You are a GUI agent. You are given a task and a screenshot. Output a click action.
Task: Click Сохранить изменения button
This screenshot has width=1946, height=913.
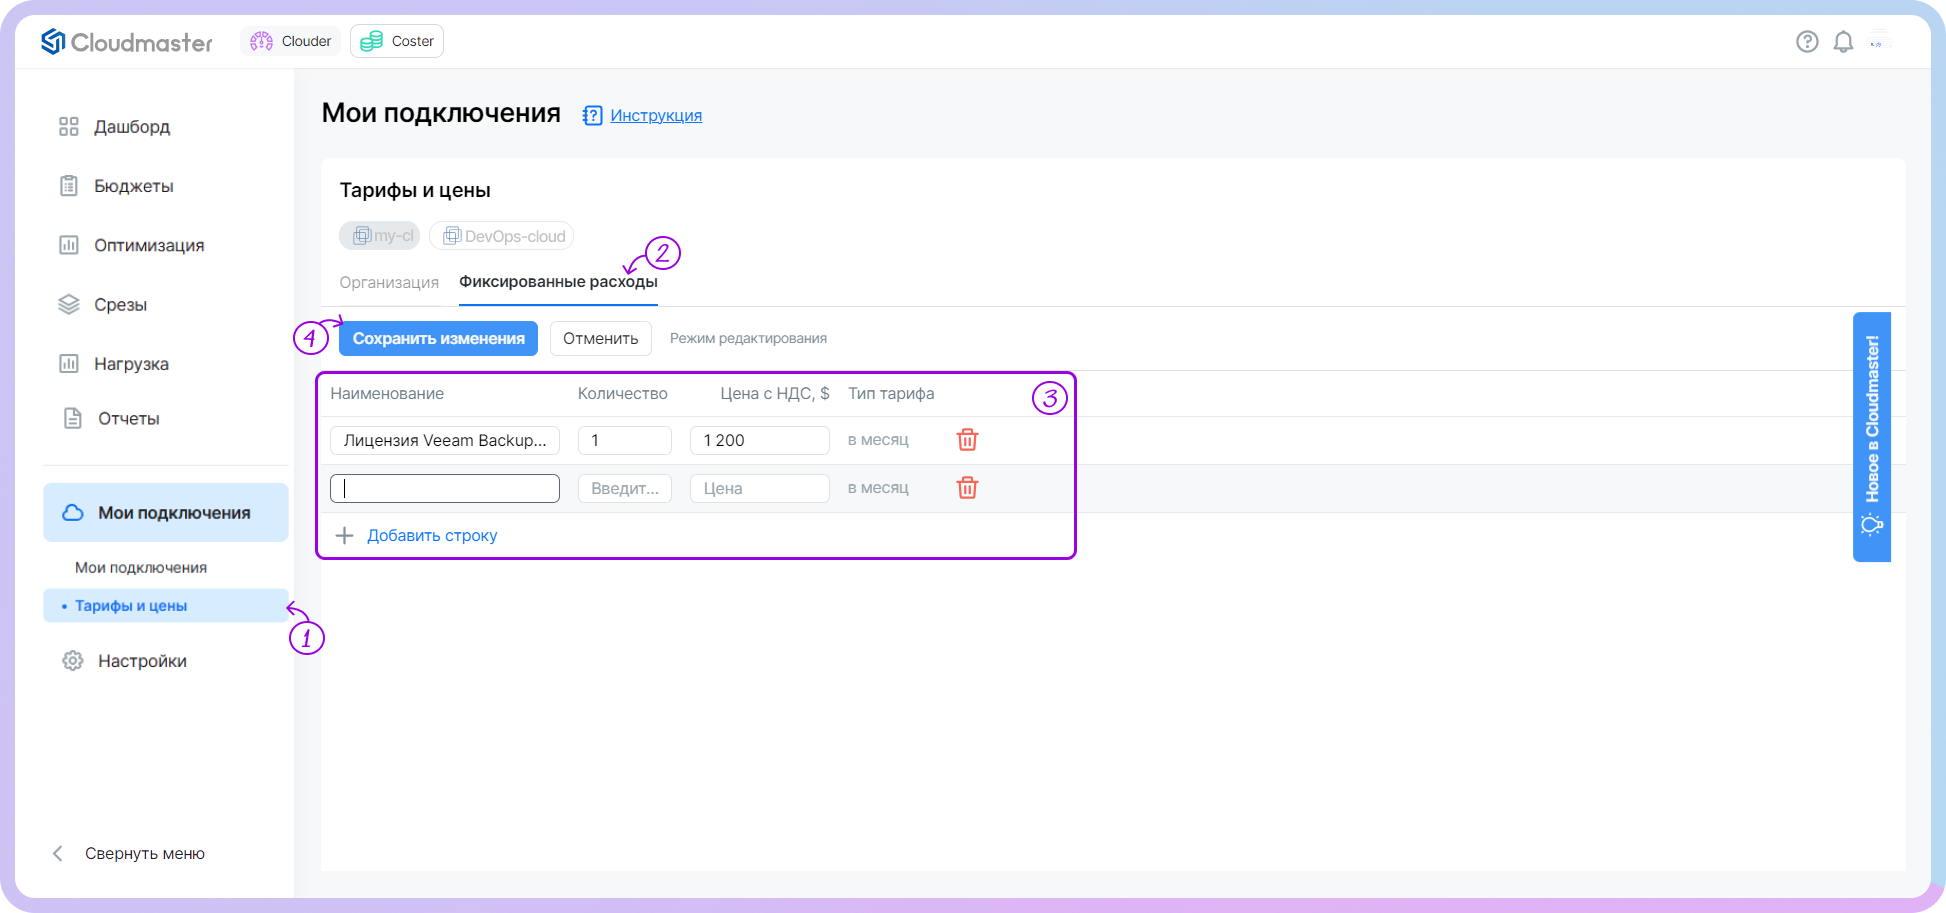pos(438,339)
